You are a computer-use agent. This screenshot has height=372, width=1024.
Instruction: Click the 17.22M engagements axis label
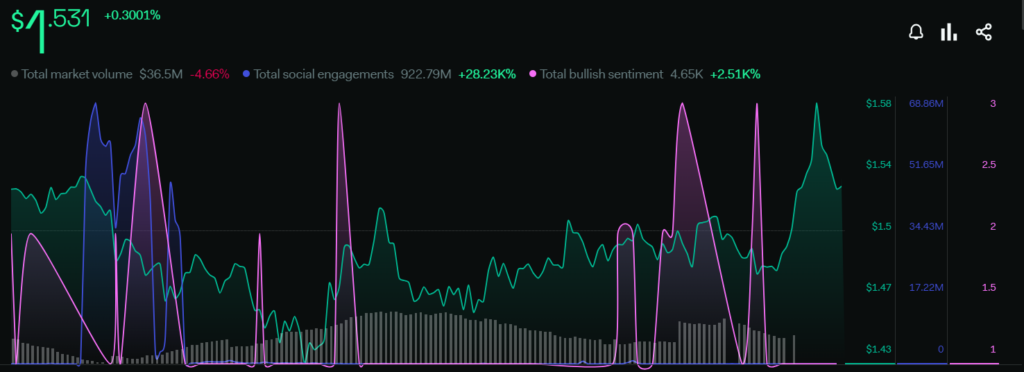coord(926,288)
